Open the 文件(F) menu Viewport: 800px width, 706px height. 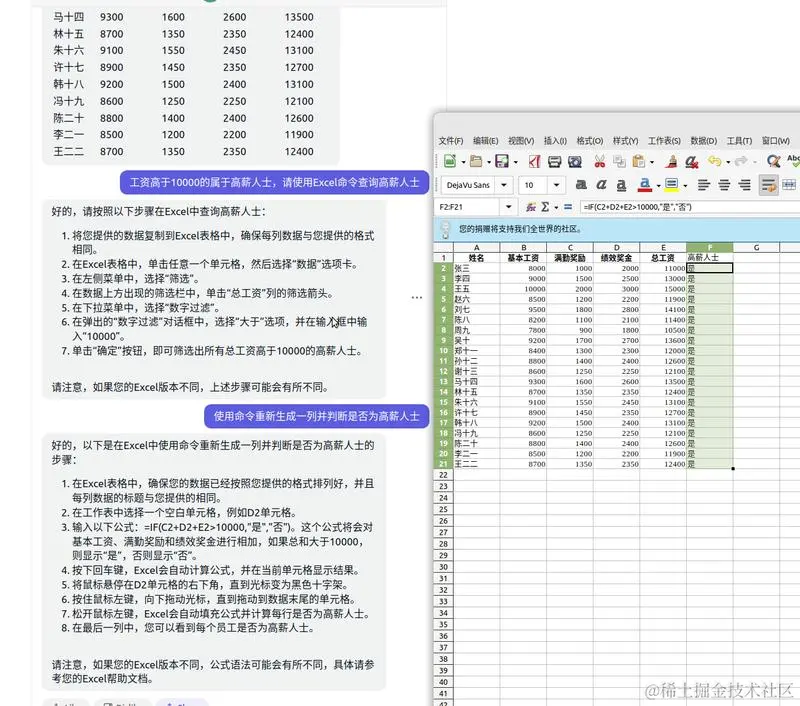pyautogui.click(x=451, y=141)
